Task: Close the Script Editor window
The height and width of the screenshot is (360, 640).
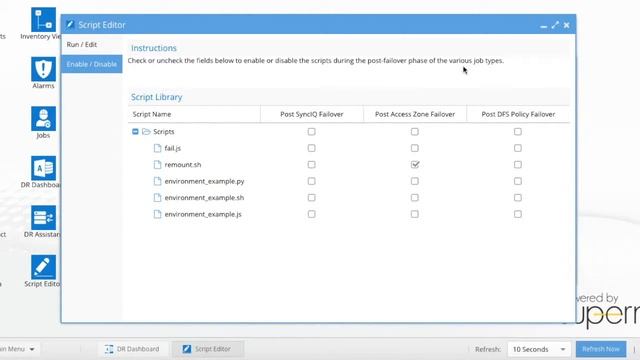Action: [567, 25]
